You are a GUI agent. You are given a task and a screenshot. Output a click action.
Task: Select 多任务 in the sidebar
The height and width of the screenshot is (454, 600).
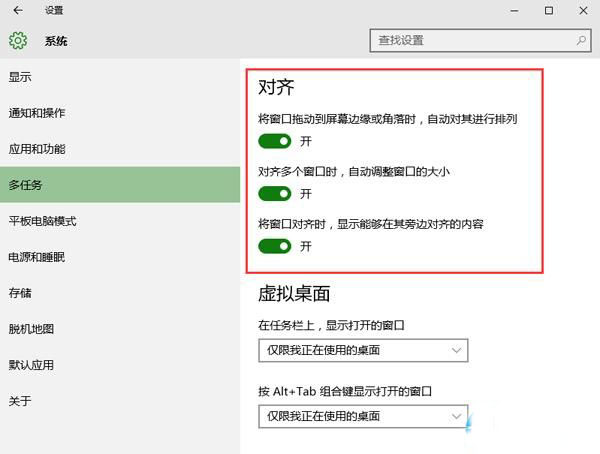[26, 185]
